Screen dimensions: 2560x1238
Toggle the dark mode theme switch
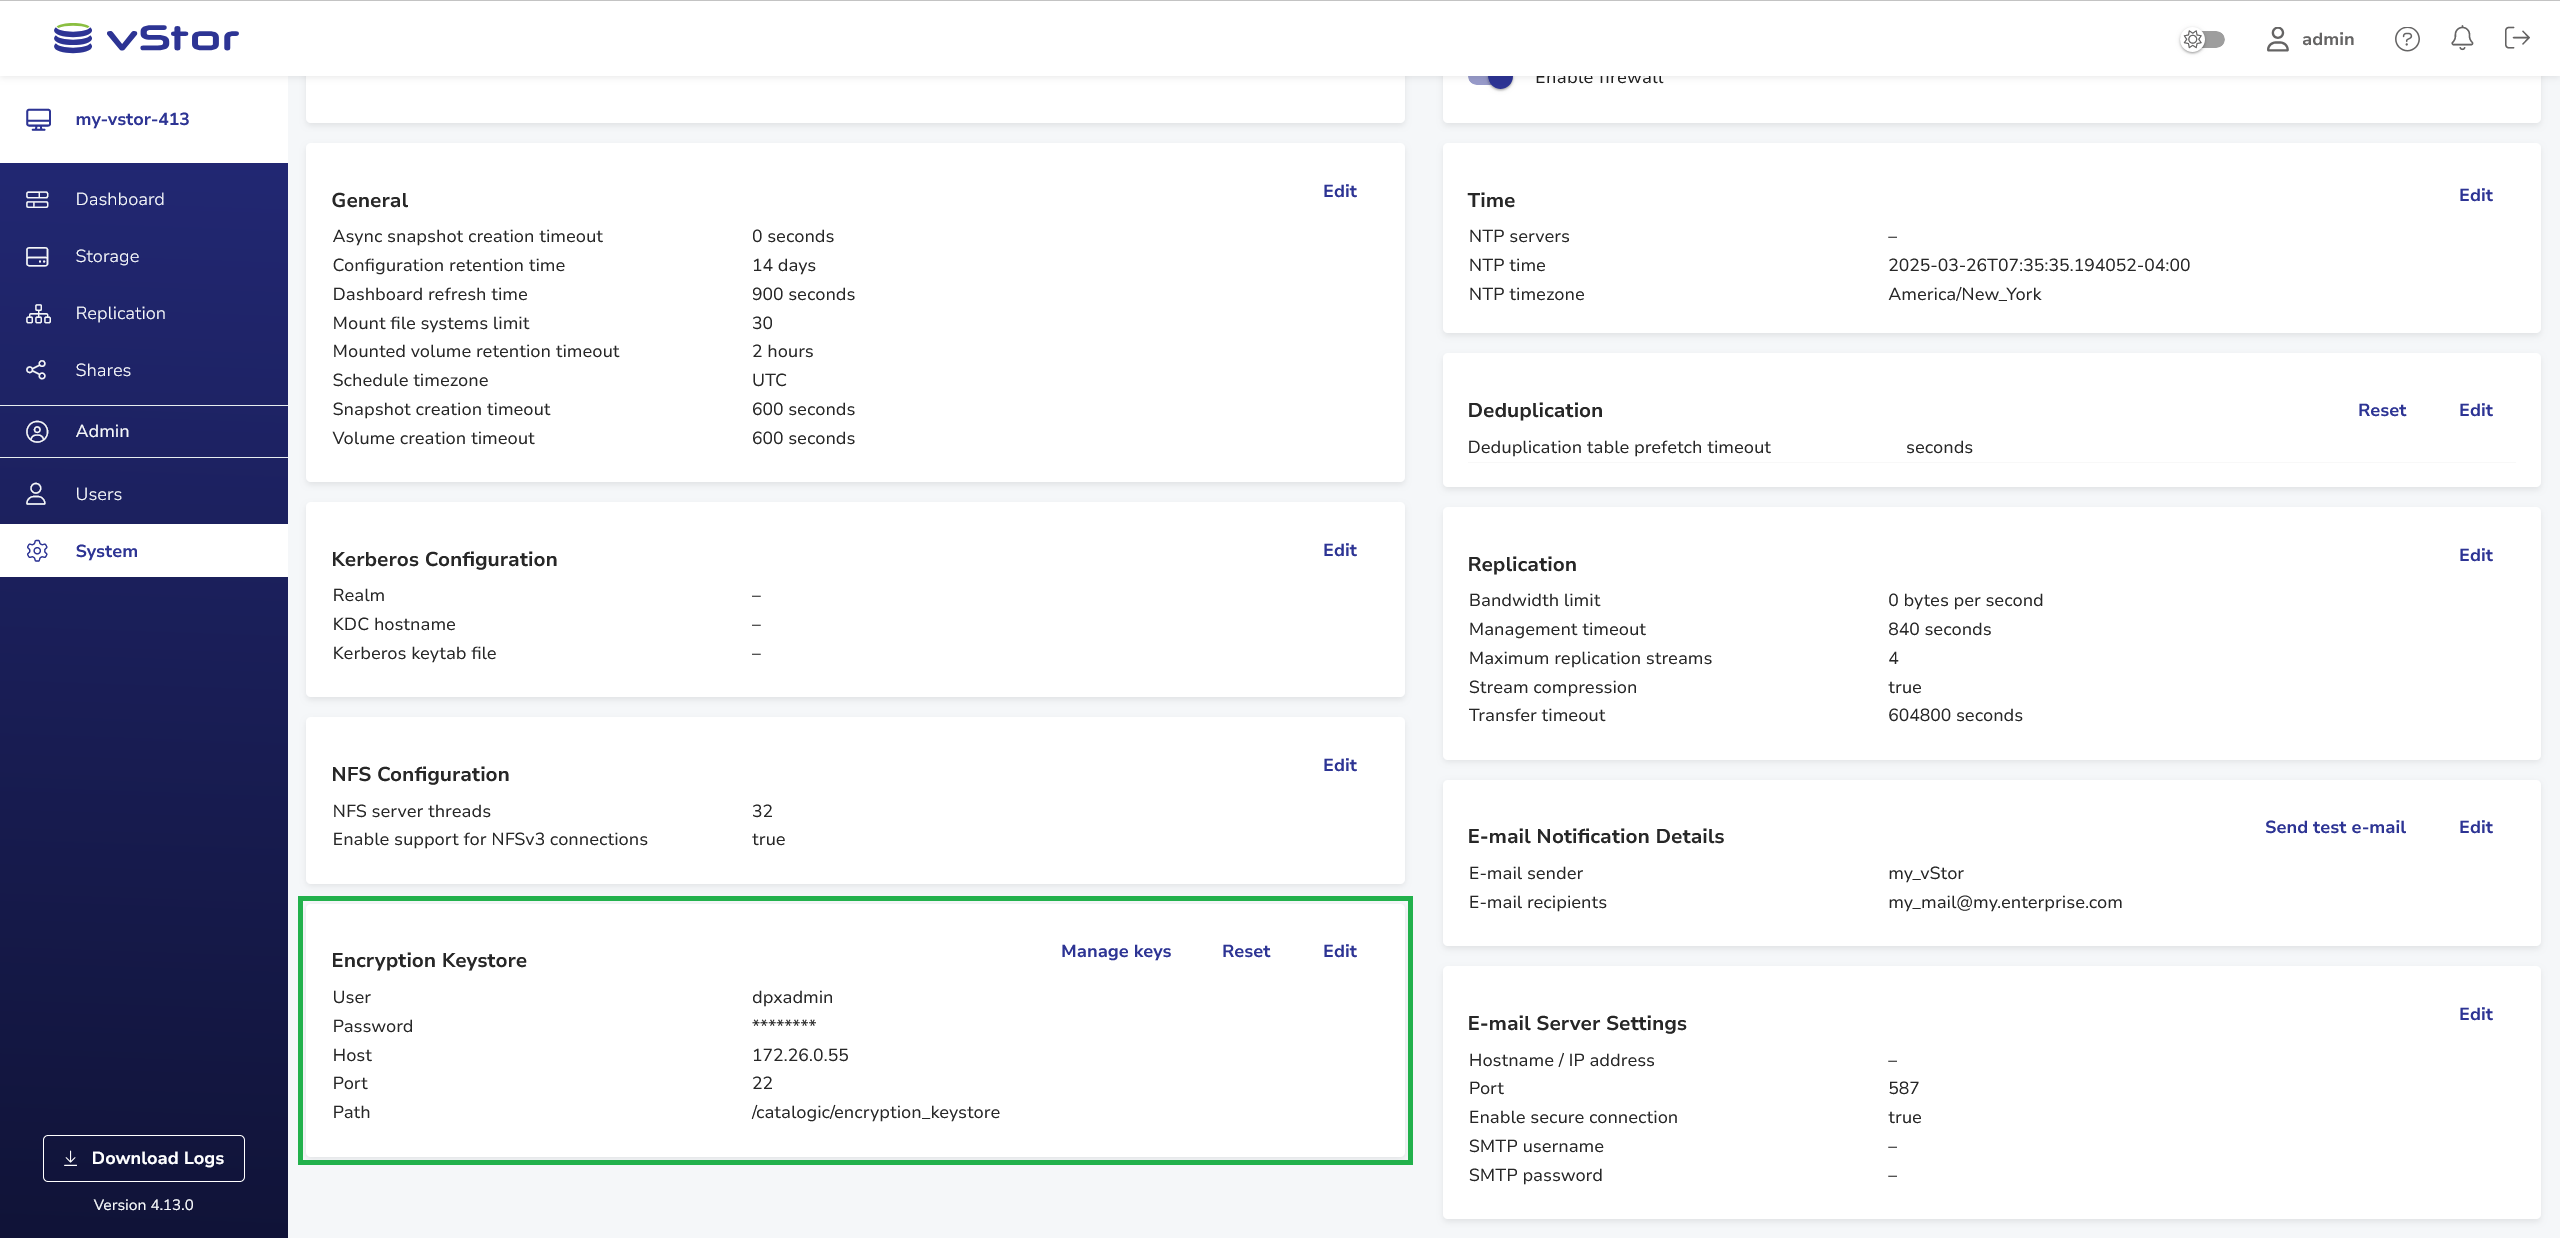pyautogui.click(x=2202, y=39)
